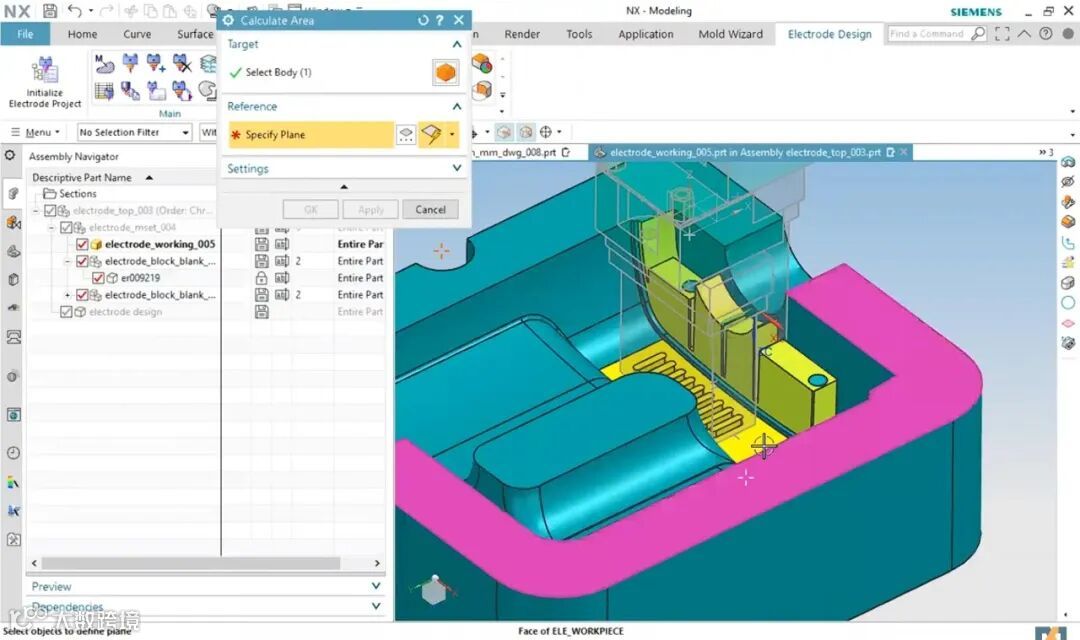The width and height of the screenshot is (1080, 640).
Task: Click the circle icon on right toolbar
Action: [1068, 302]
